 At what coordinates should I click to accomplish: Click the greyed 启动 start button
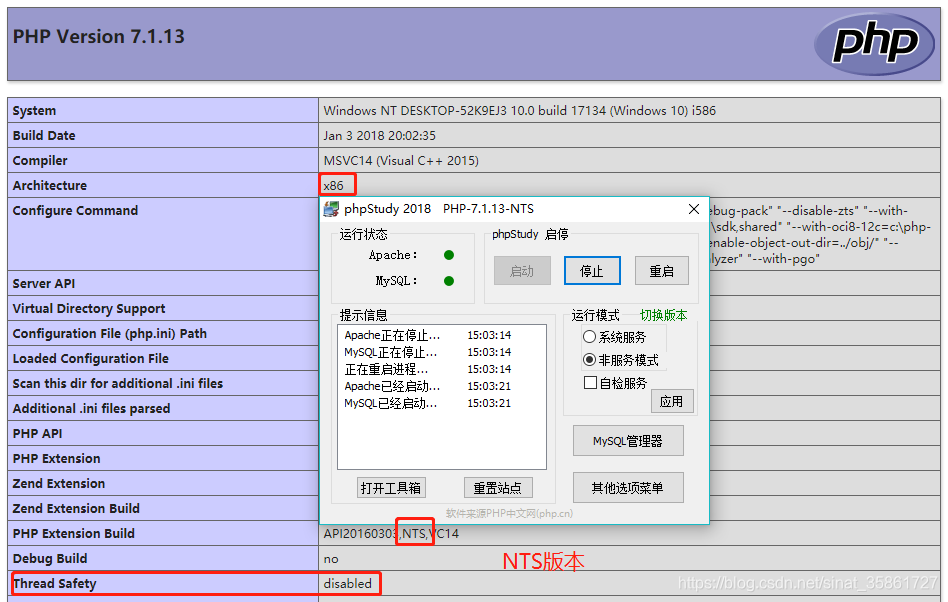pos(522,271)
